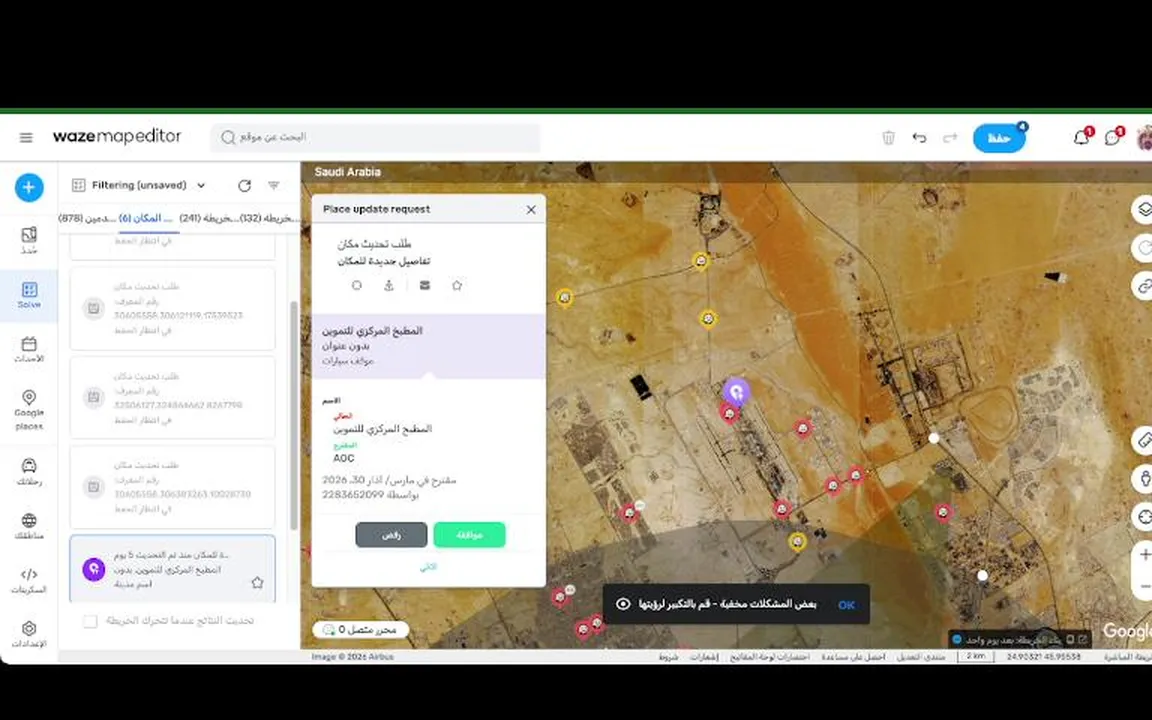Click the eye icon in hidden issues toast
The width and height of the screenshot is (1152, 720).
pos(623,604)
